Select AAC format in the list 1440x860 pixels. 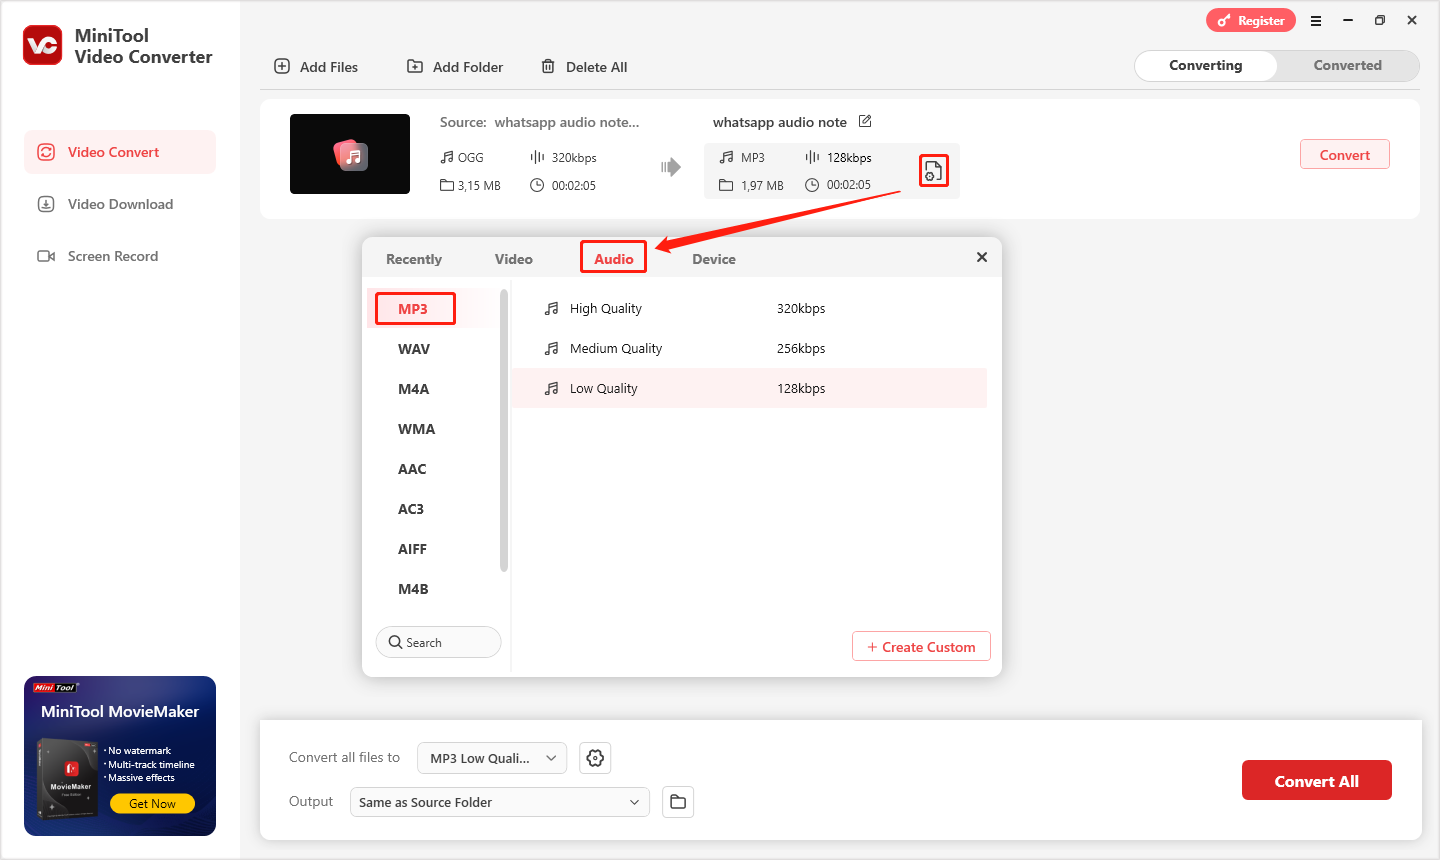pyautogui.click(x=412, y=469)
